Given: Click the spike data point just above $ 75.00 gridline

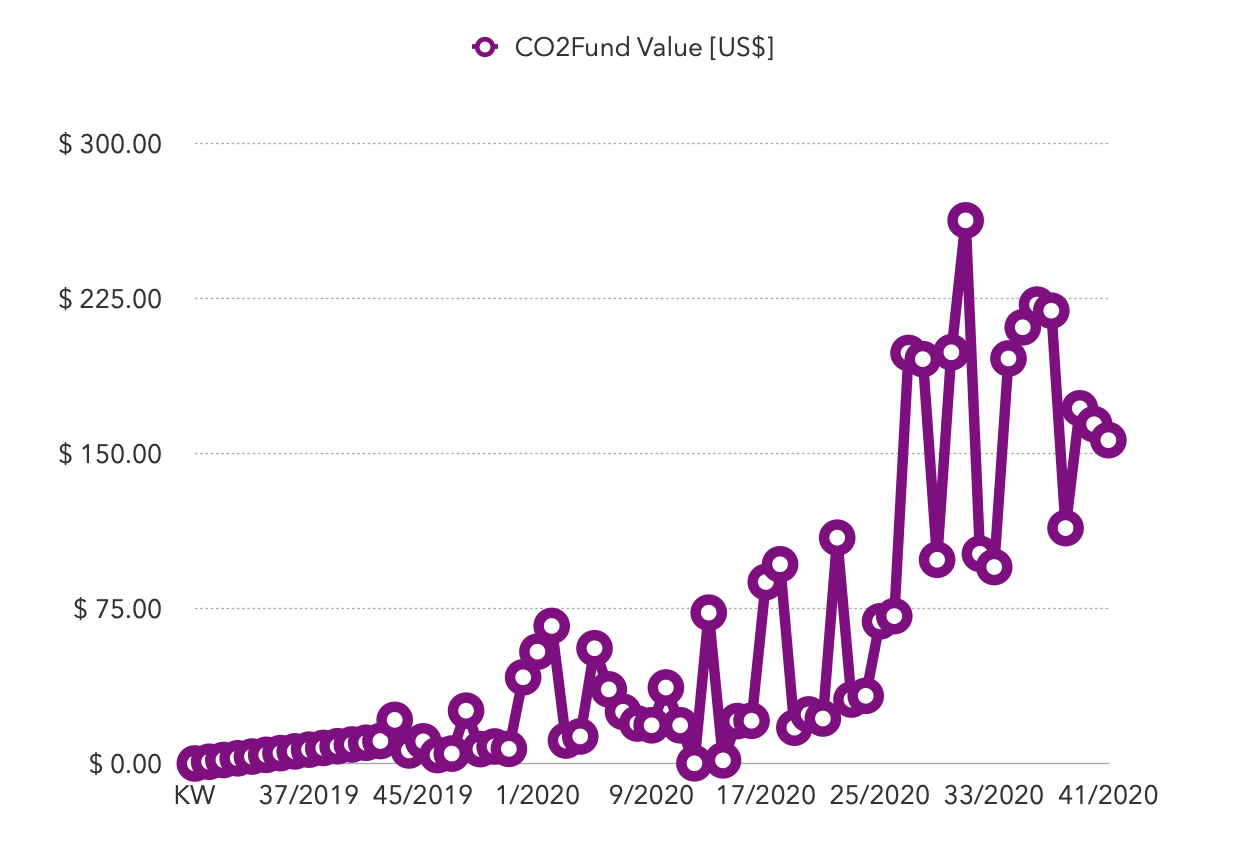Looking at the screenshot, I should point(708,612).
